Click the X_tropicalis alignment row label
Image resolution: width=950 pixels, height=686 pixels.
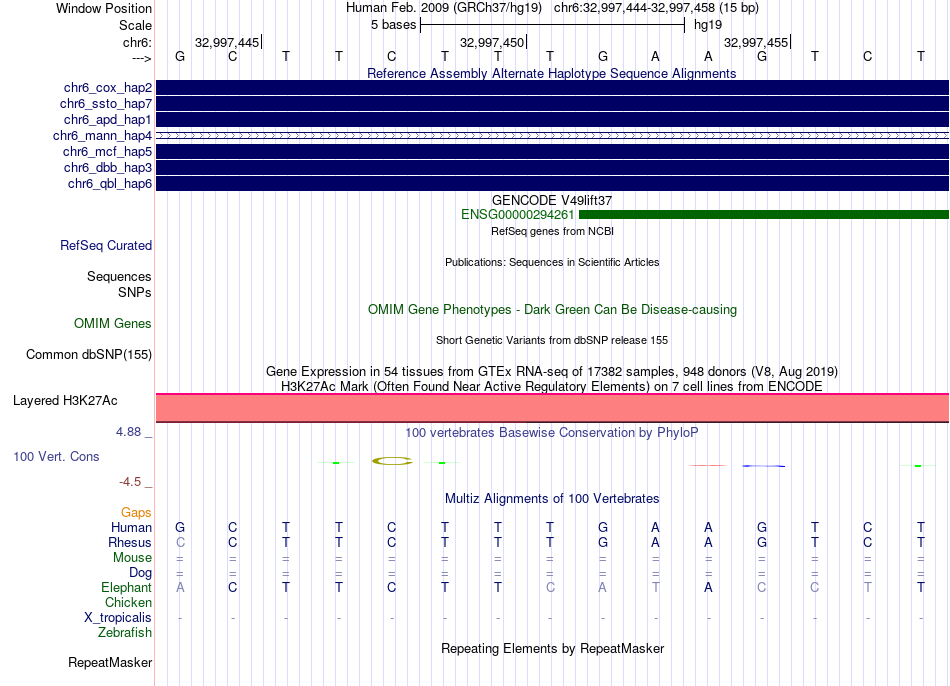pyautogui.click(x=118, y=618)
